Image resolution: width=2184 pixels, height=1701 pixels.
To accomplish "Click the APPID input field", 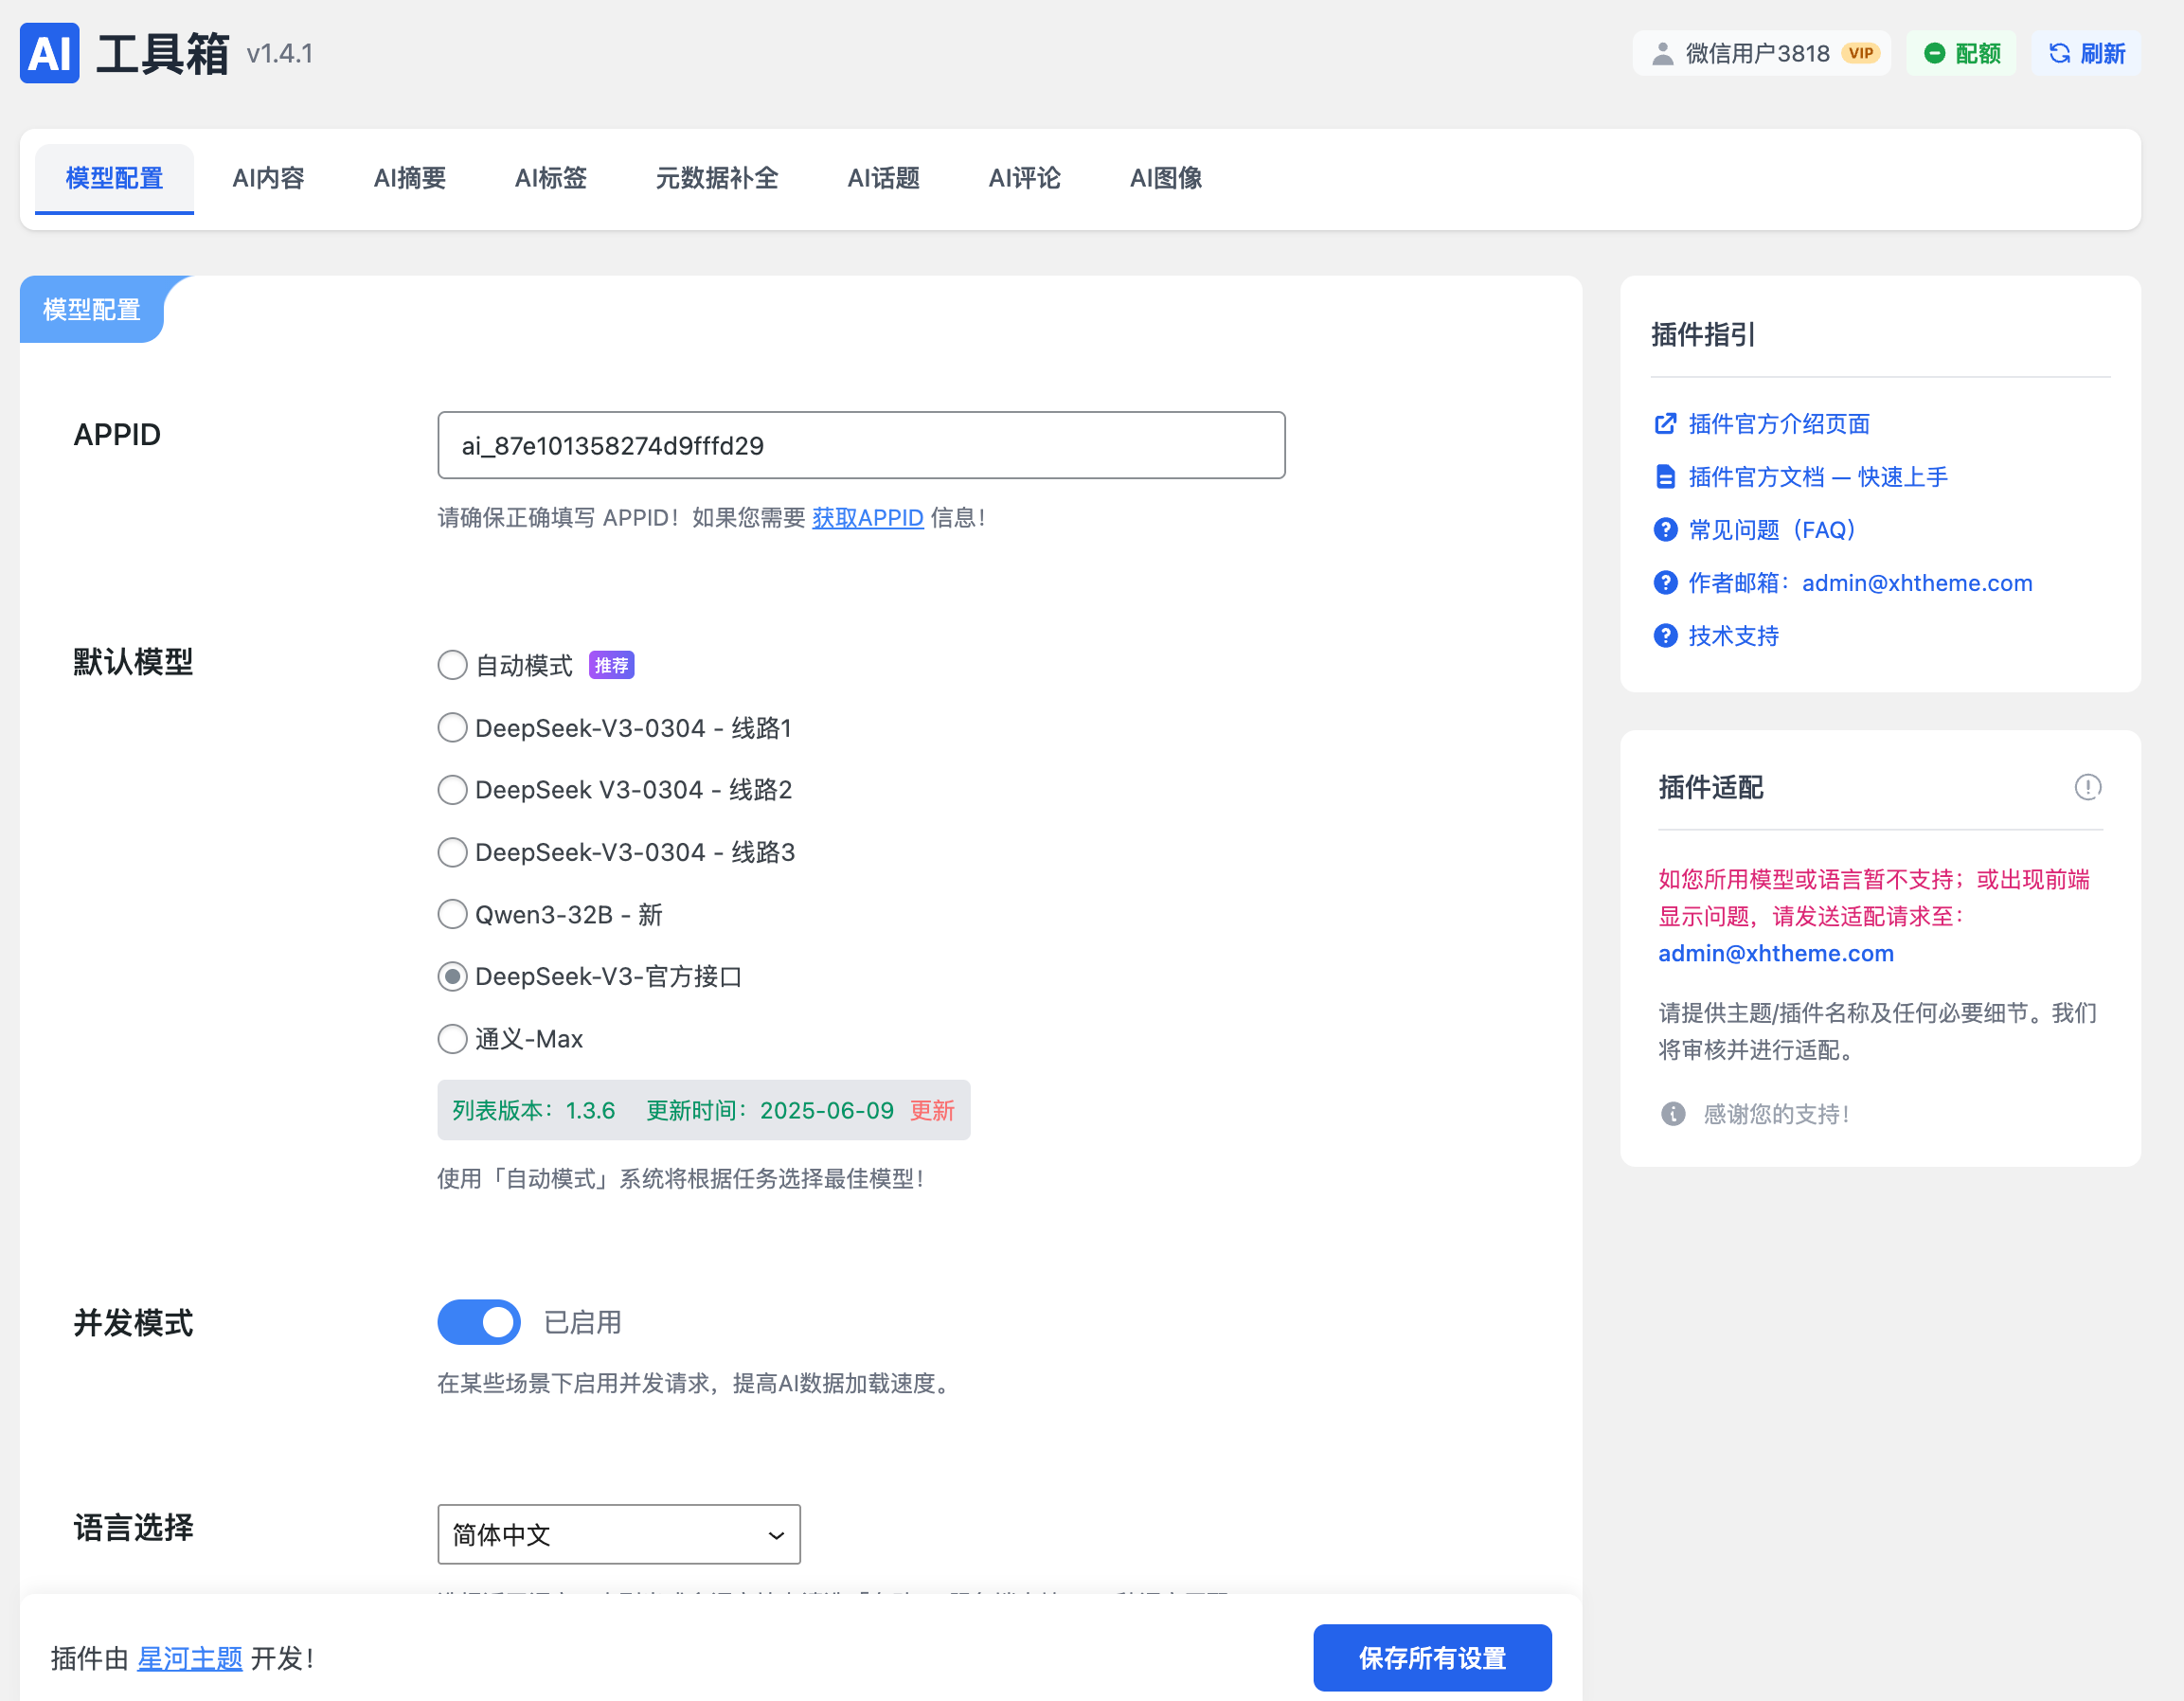I will [x=862, y=446].
